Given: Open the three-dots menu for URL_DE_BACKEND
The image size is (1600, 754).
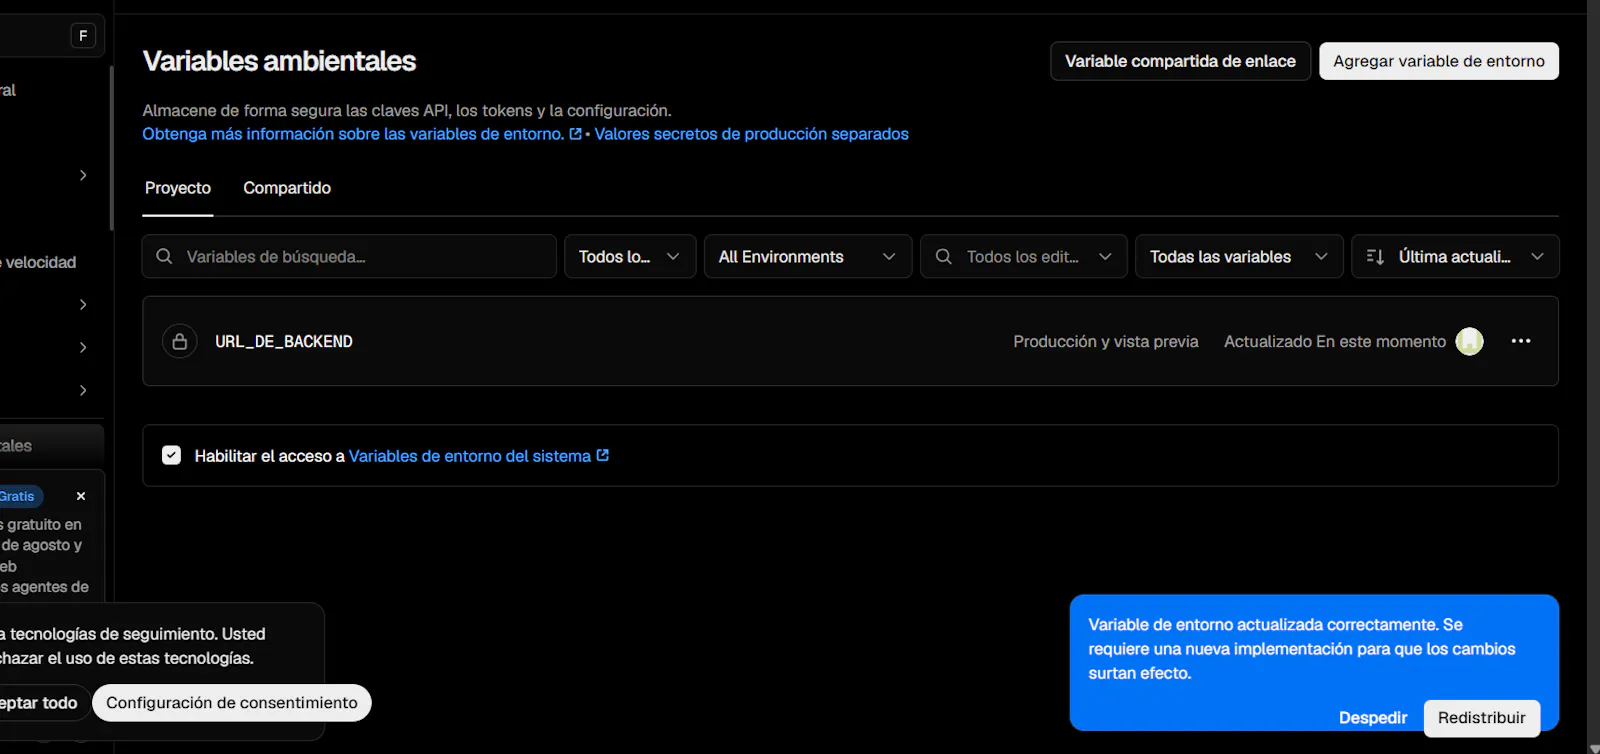Looking at the screenshot, I should [x=1521, y=341].
